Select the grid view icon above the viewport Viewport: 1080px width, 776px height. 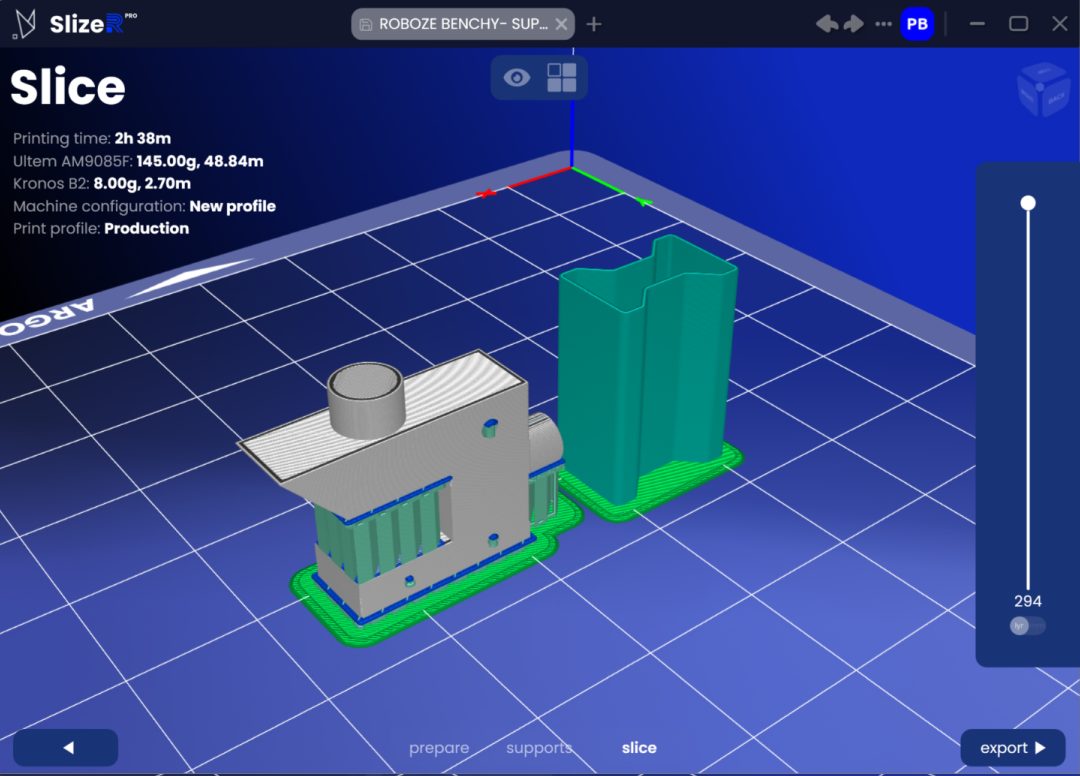click(563, 77)
